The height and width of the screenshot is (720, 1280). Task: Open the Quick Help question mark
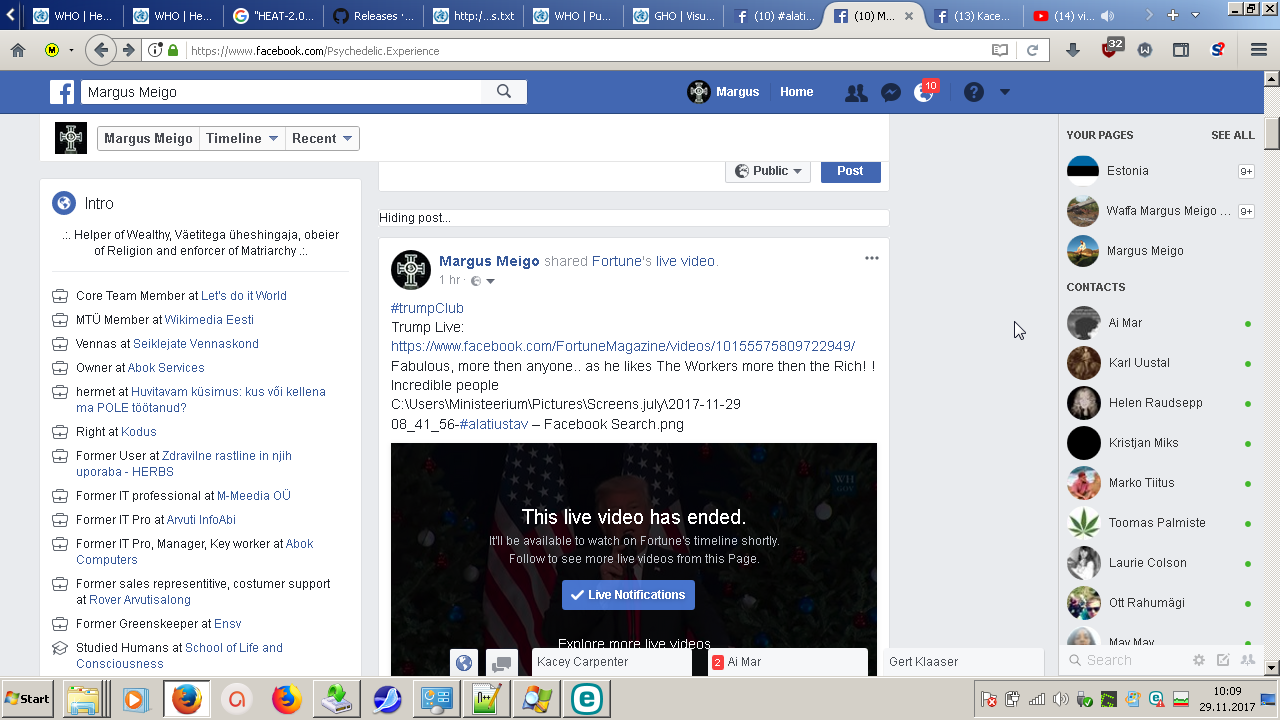point(974,92)
